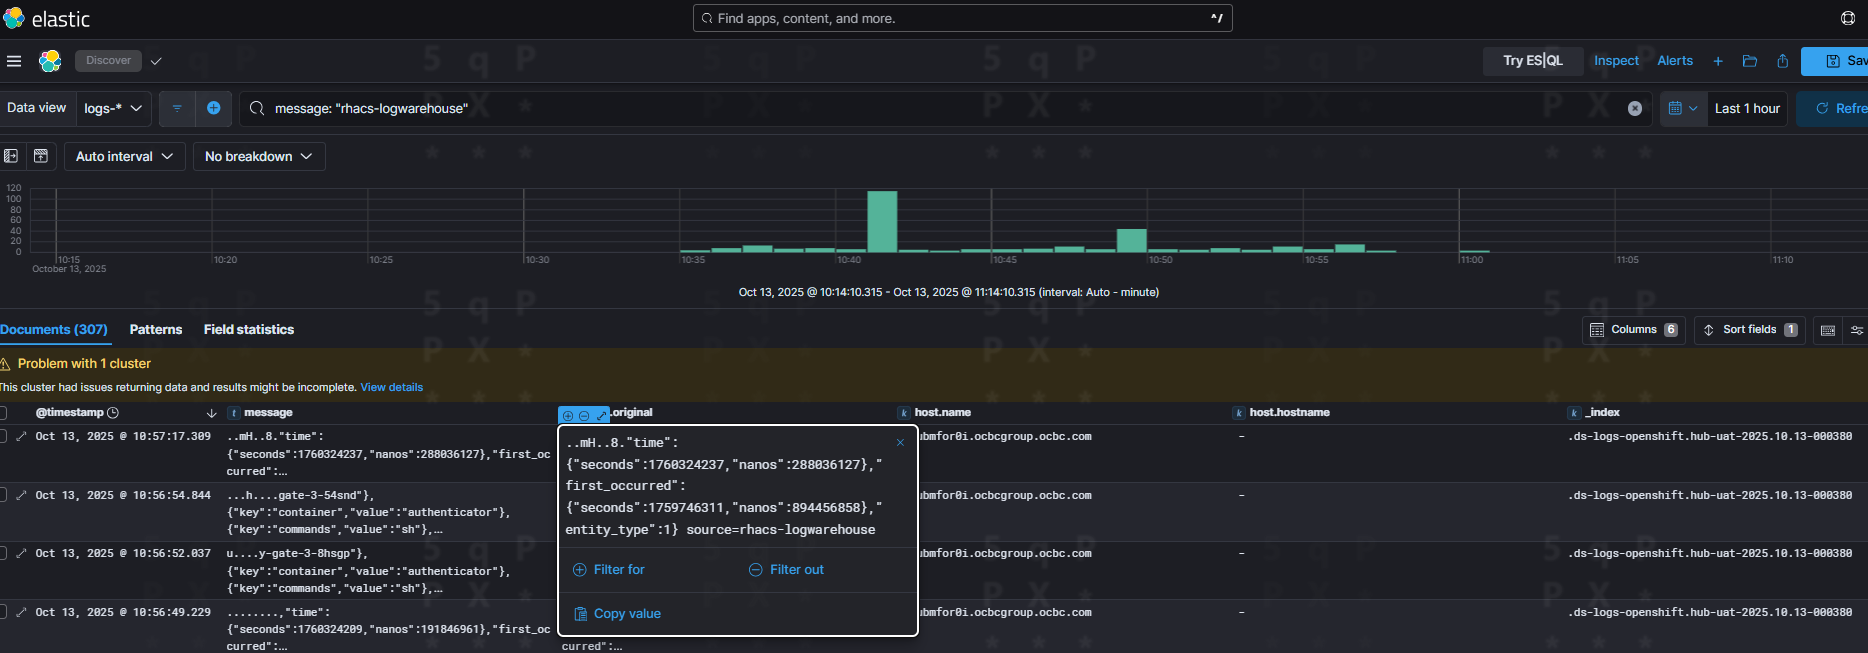
Task: Add a new filter with plus icon
Action: coord(213,108)
